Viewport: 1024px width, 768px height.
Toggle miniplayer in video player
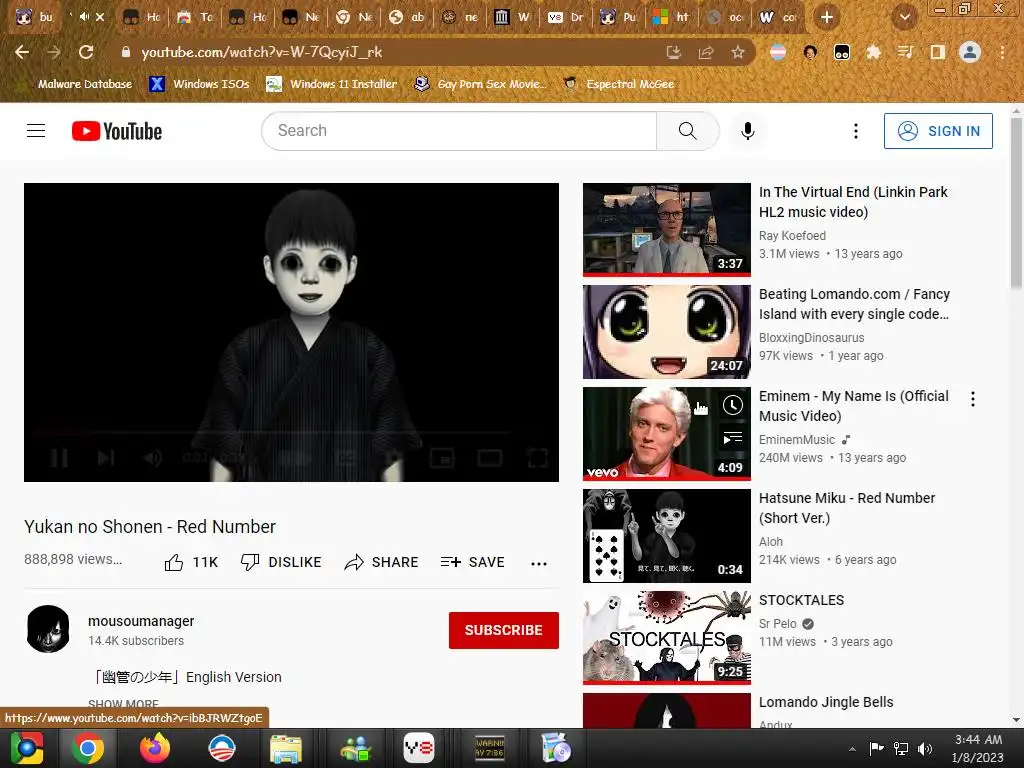tap(441, 458)
